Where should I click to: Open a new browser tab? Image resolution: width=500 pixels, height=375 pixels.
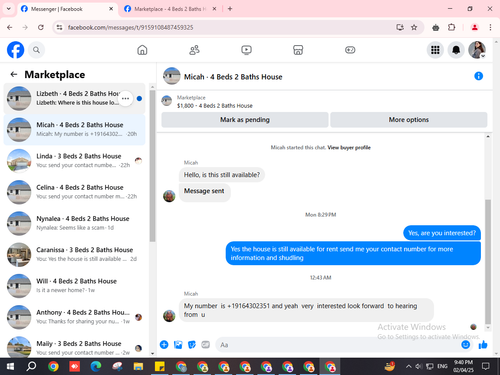click(x=230, y=9)
